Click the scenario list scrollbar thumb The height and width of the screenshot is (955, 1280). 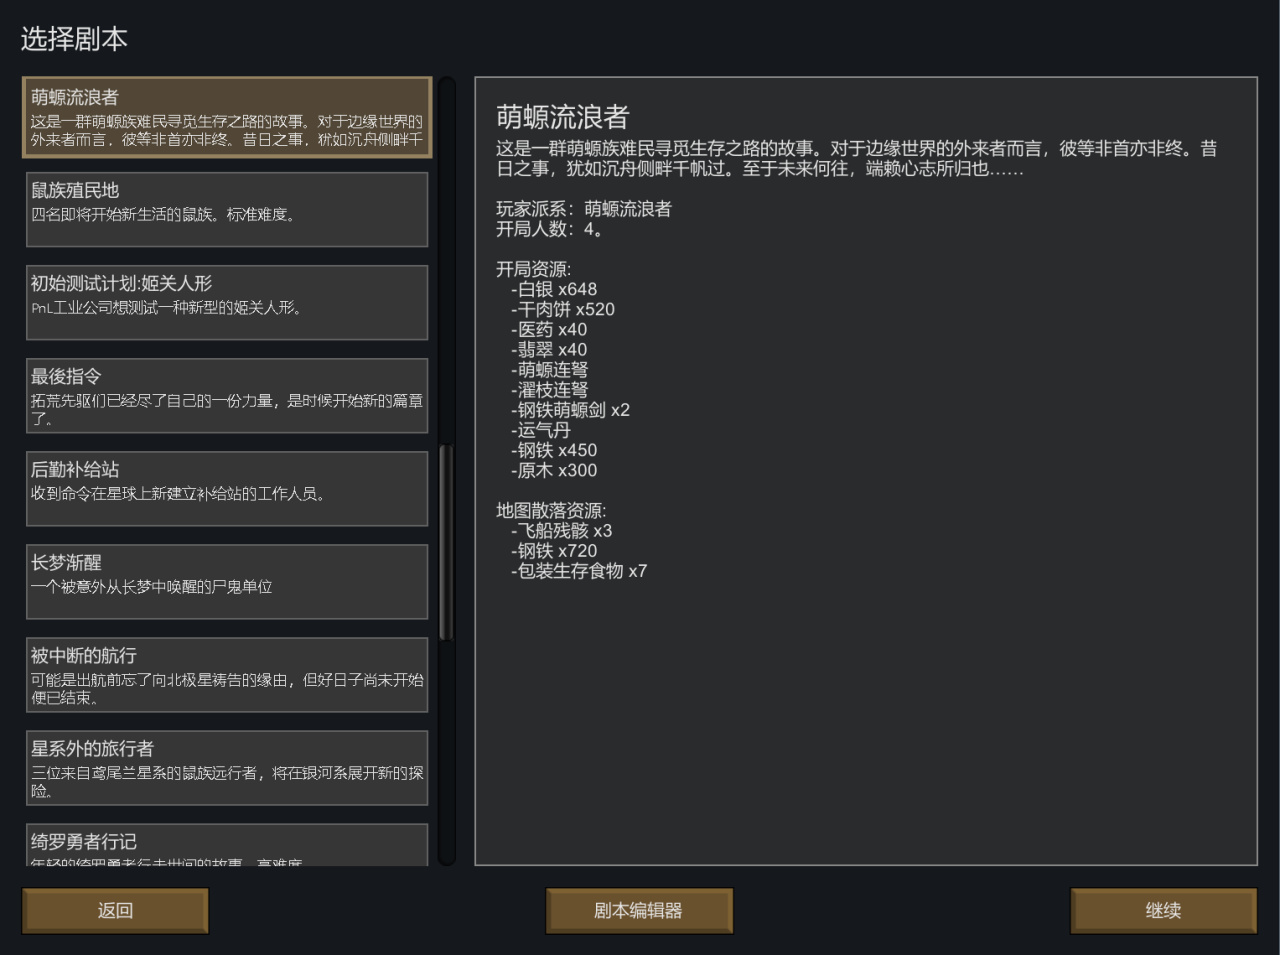(446, 542)
